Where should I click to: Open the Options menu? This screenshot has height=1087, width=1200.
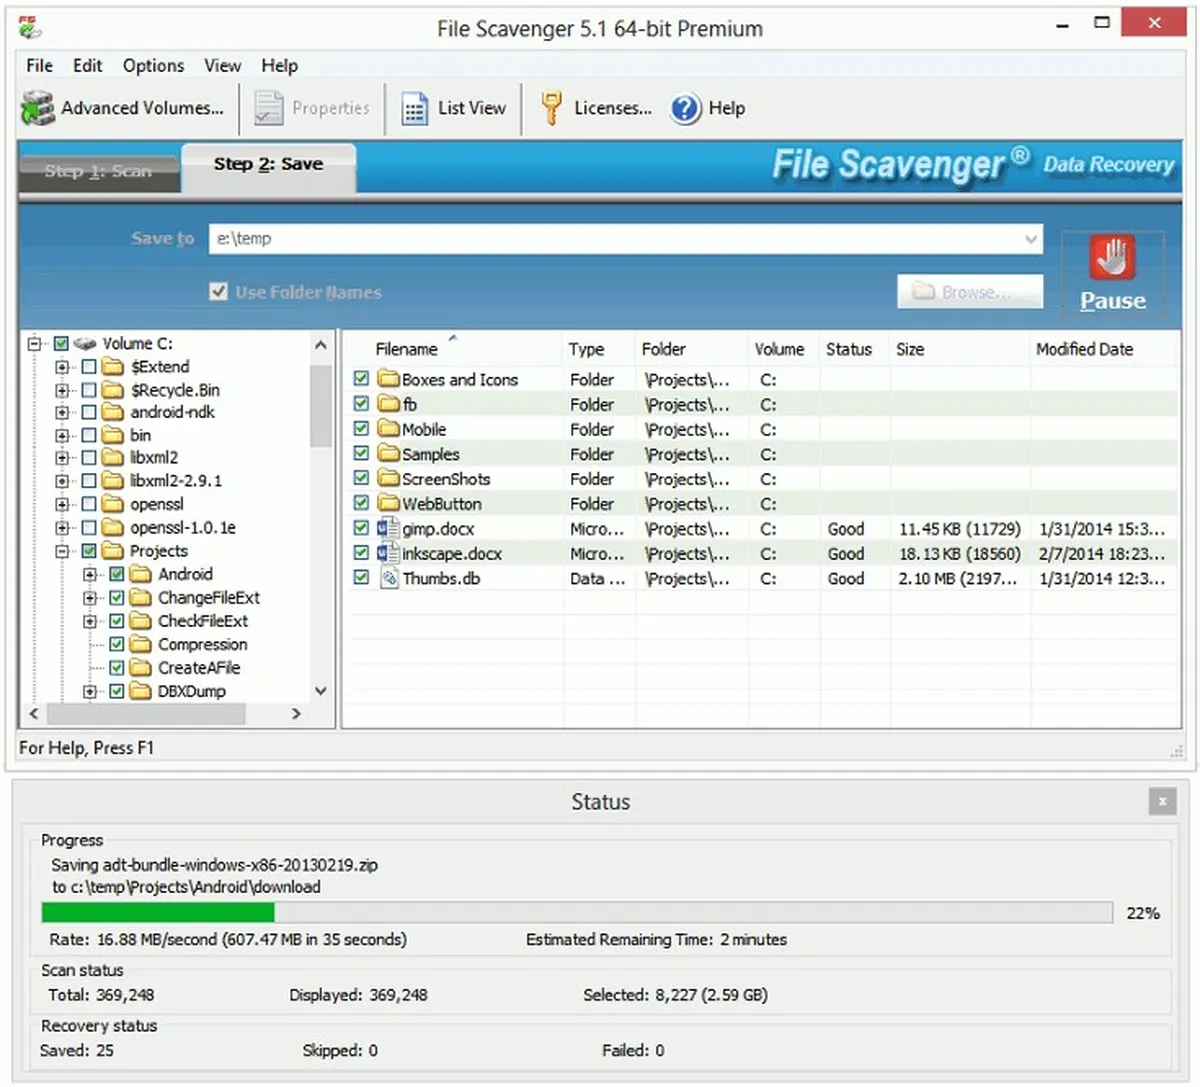[x=153, y=66]
